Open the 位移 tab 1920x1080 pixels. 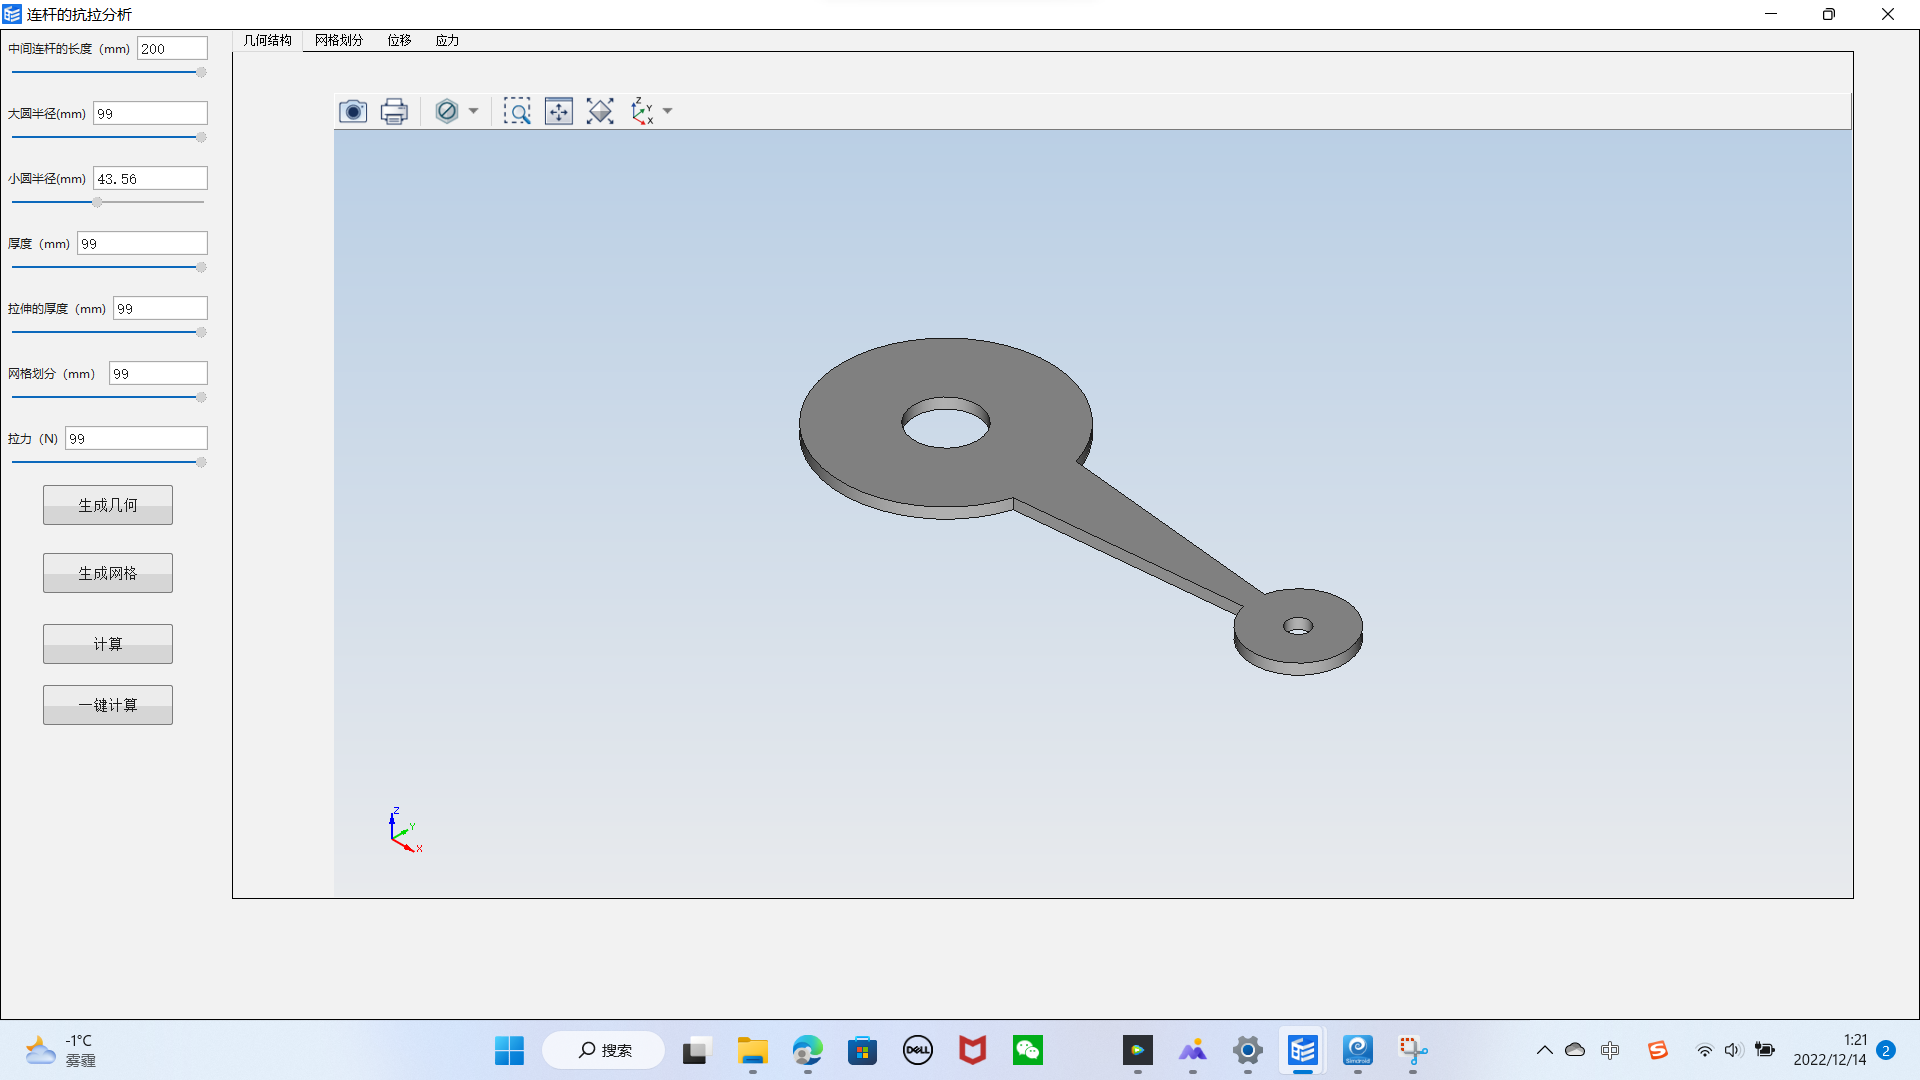[x=399, y=40]
